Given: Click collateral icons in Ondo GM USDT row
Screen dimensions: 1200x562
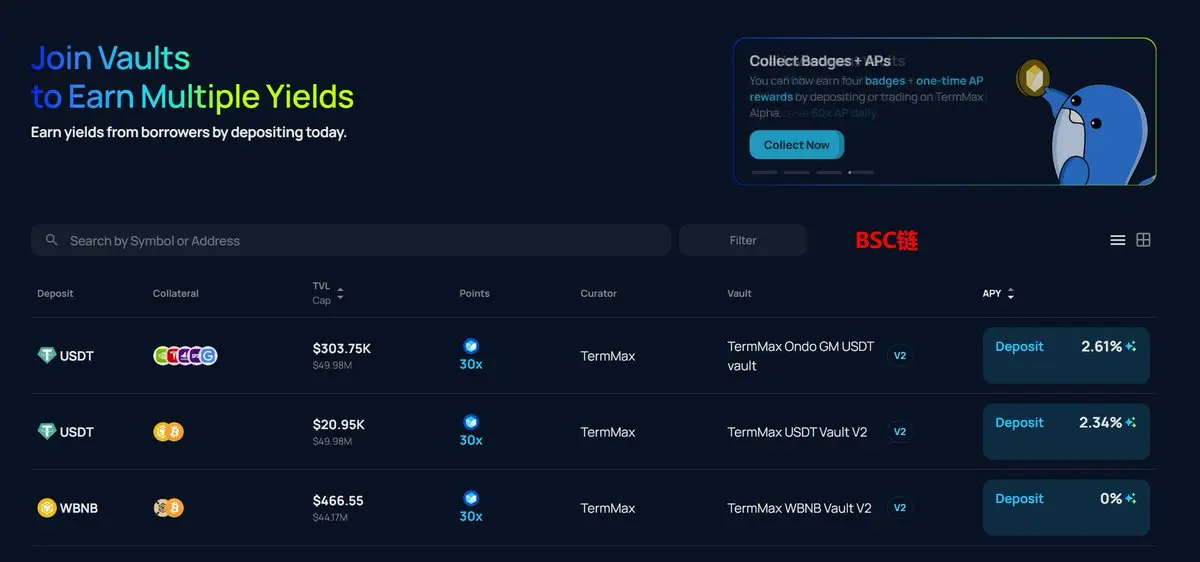Looking at the screenshot, I should tap(185, 356).
